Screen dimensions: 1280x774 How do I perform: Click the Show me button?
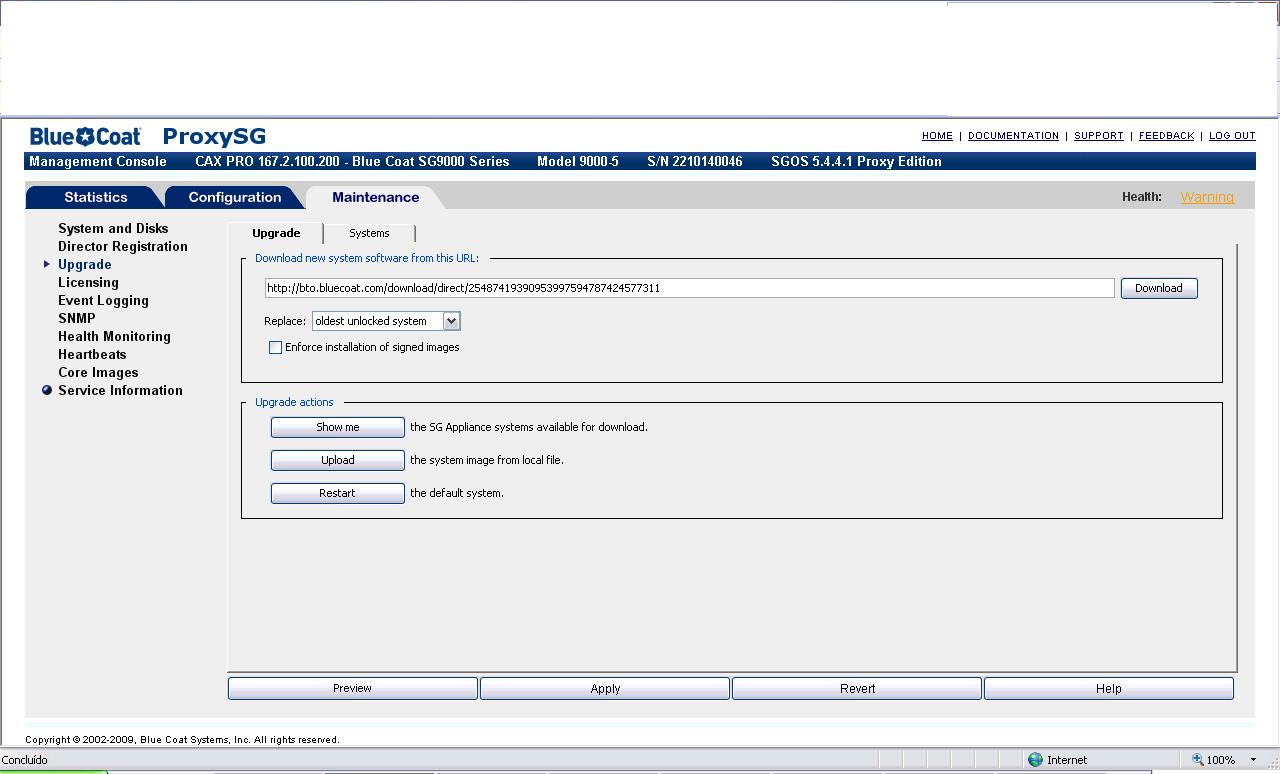338,427
